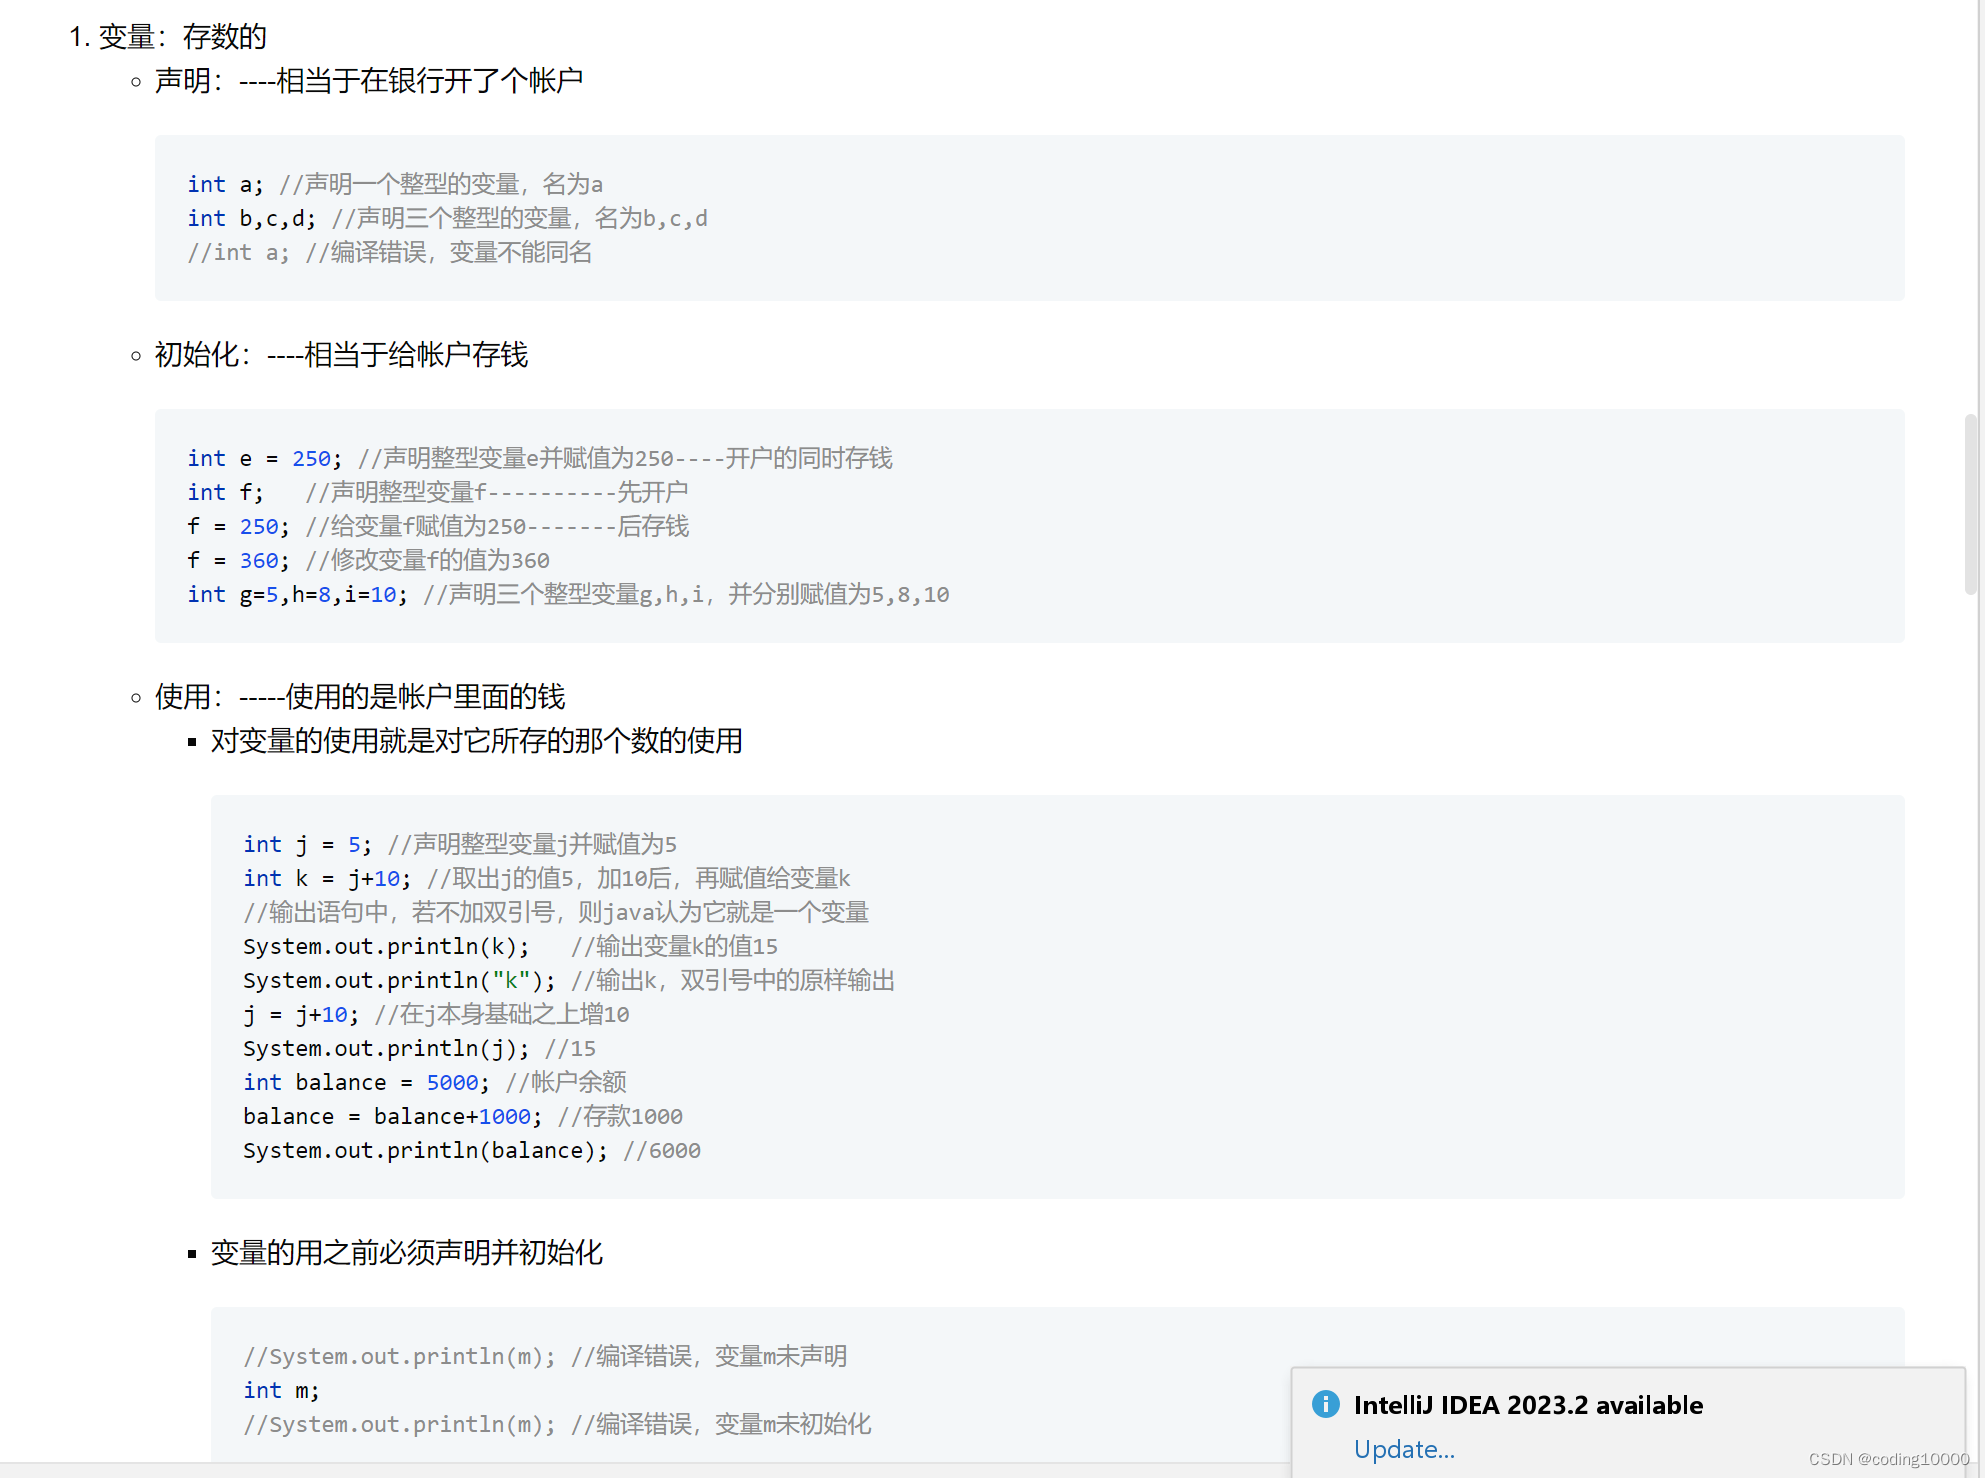Click the '使用' bullet line about 帐户里面的钱

(x=359, y=697)
